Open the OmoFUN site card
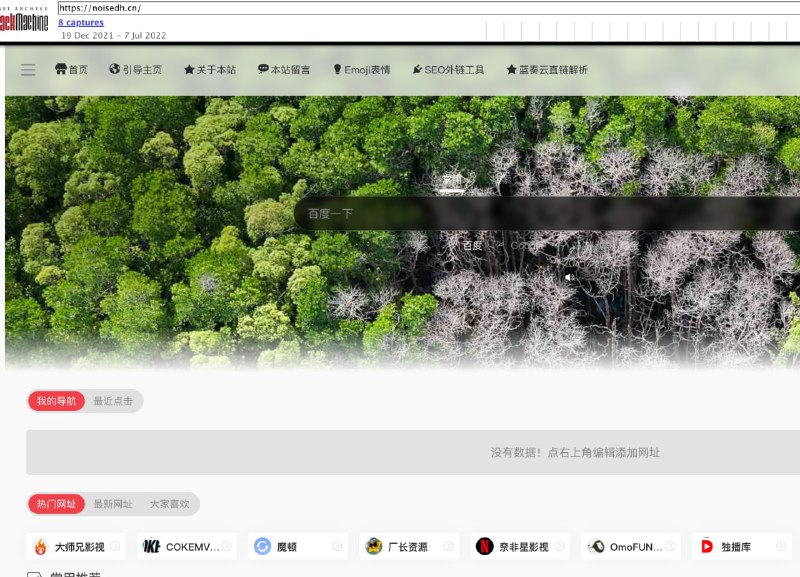The width and height of the screenshot is (800, 577). point(631,546)
